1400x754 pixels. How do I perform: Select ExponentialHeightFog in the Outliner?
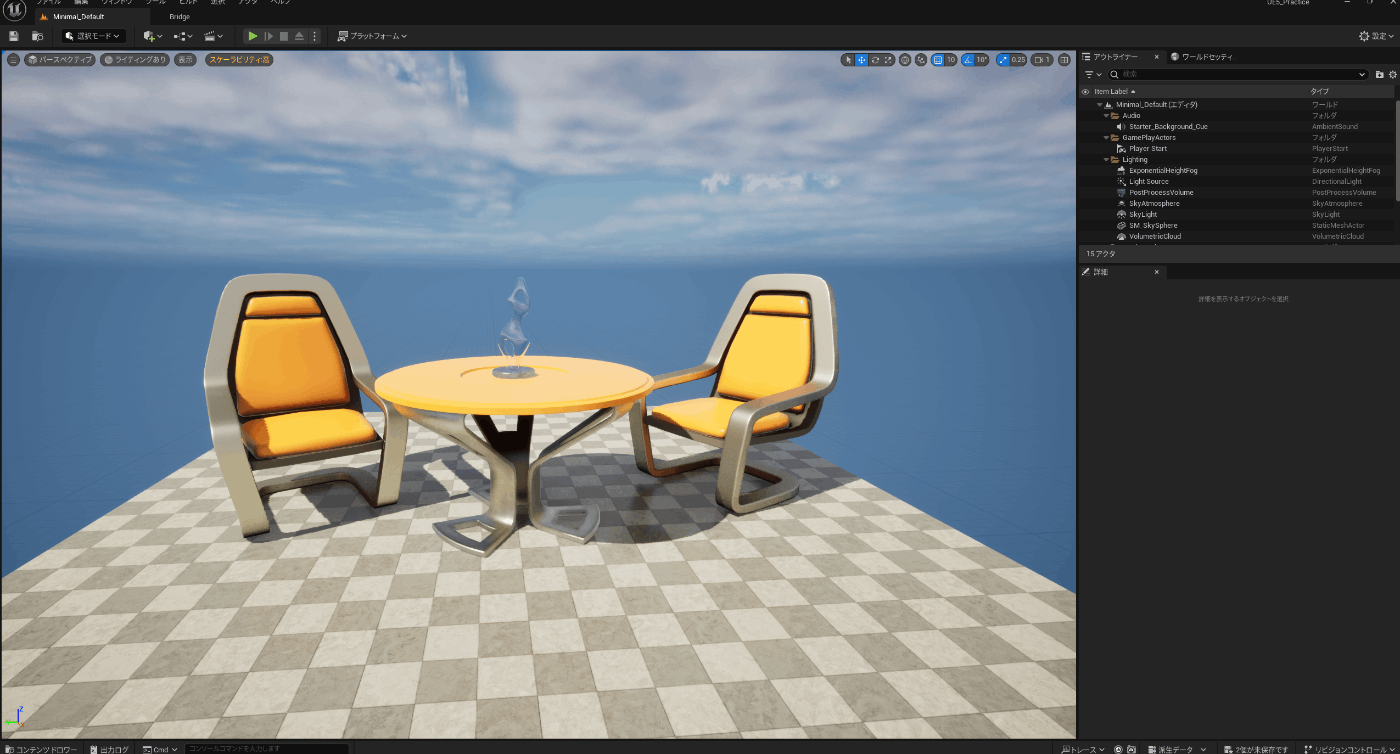tap(1163, 170)
